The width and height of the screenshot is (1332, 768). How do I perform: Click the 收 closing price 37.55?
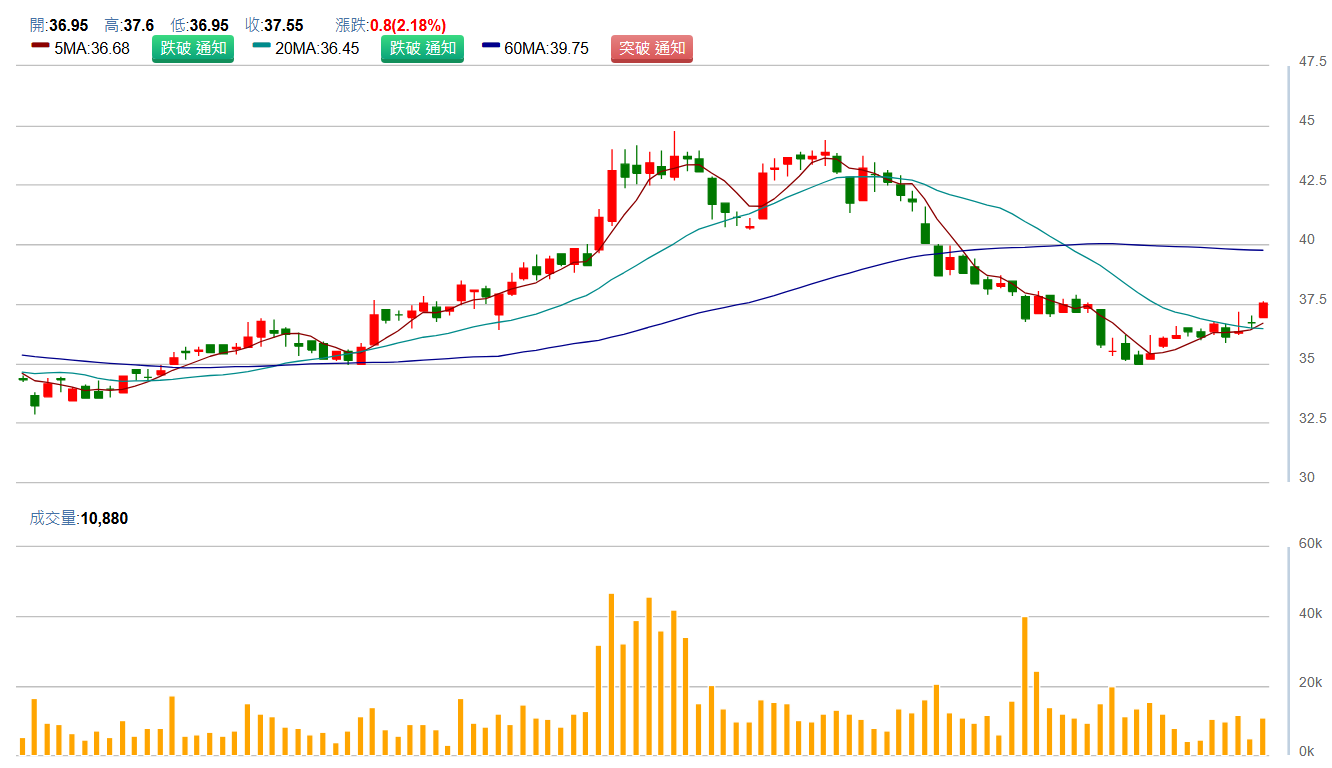click(x=283, y=25)
